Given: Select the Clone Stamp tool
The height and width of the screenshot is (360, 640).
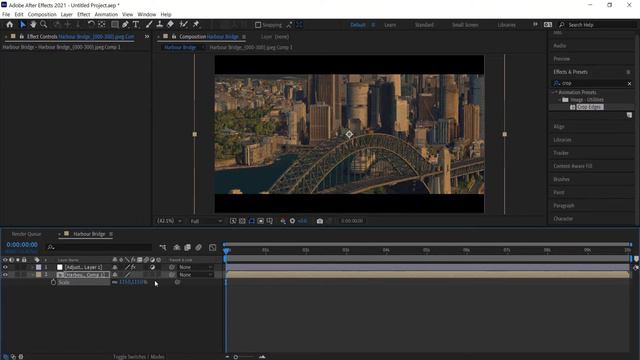Looking at the screenshot, I should [x=160, y=24].
